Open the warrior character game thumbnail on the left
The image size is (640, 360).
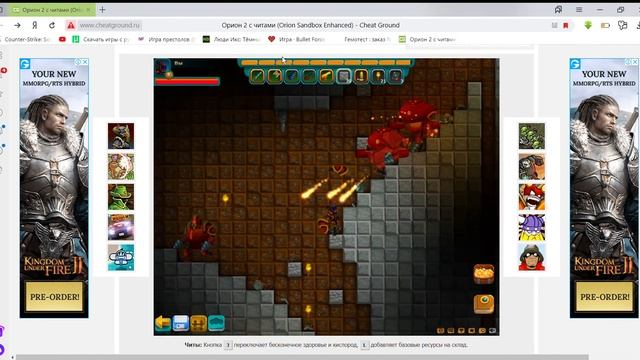point(121,136)
